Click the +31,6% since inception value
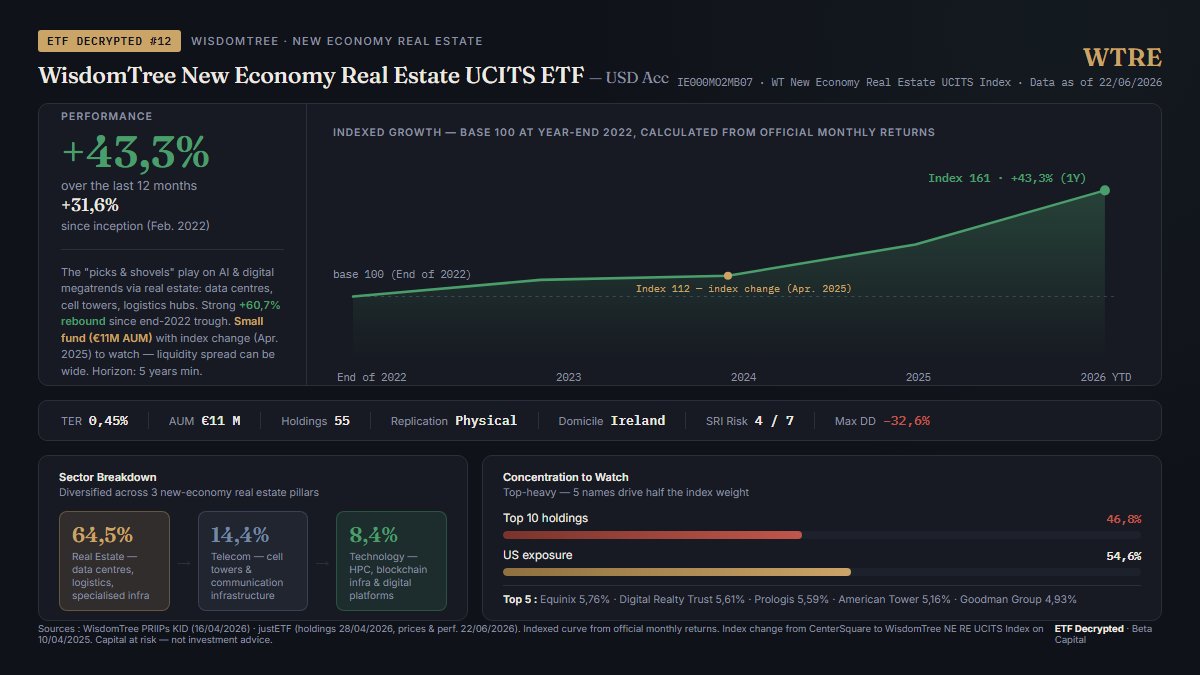Viewport: 1200px width, 675px height. (90, 205)
